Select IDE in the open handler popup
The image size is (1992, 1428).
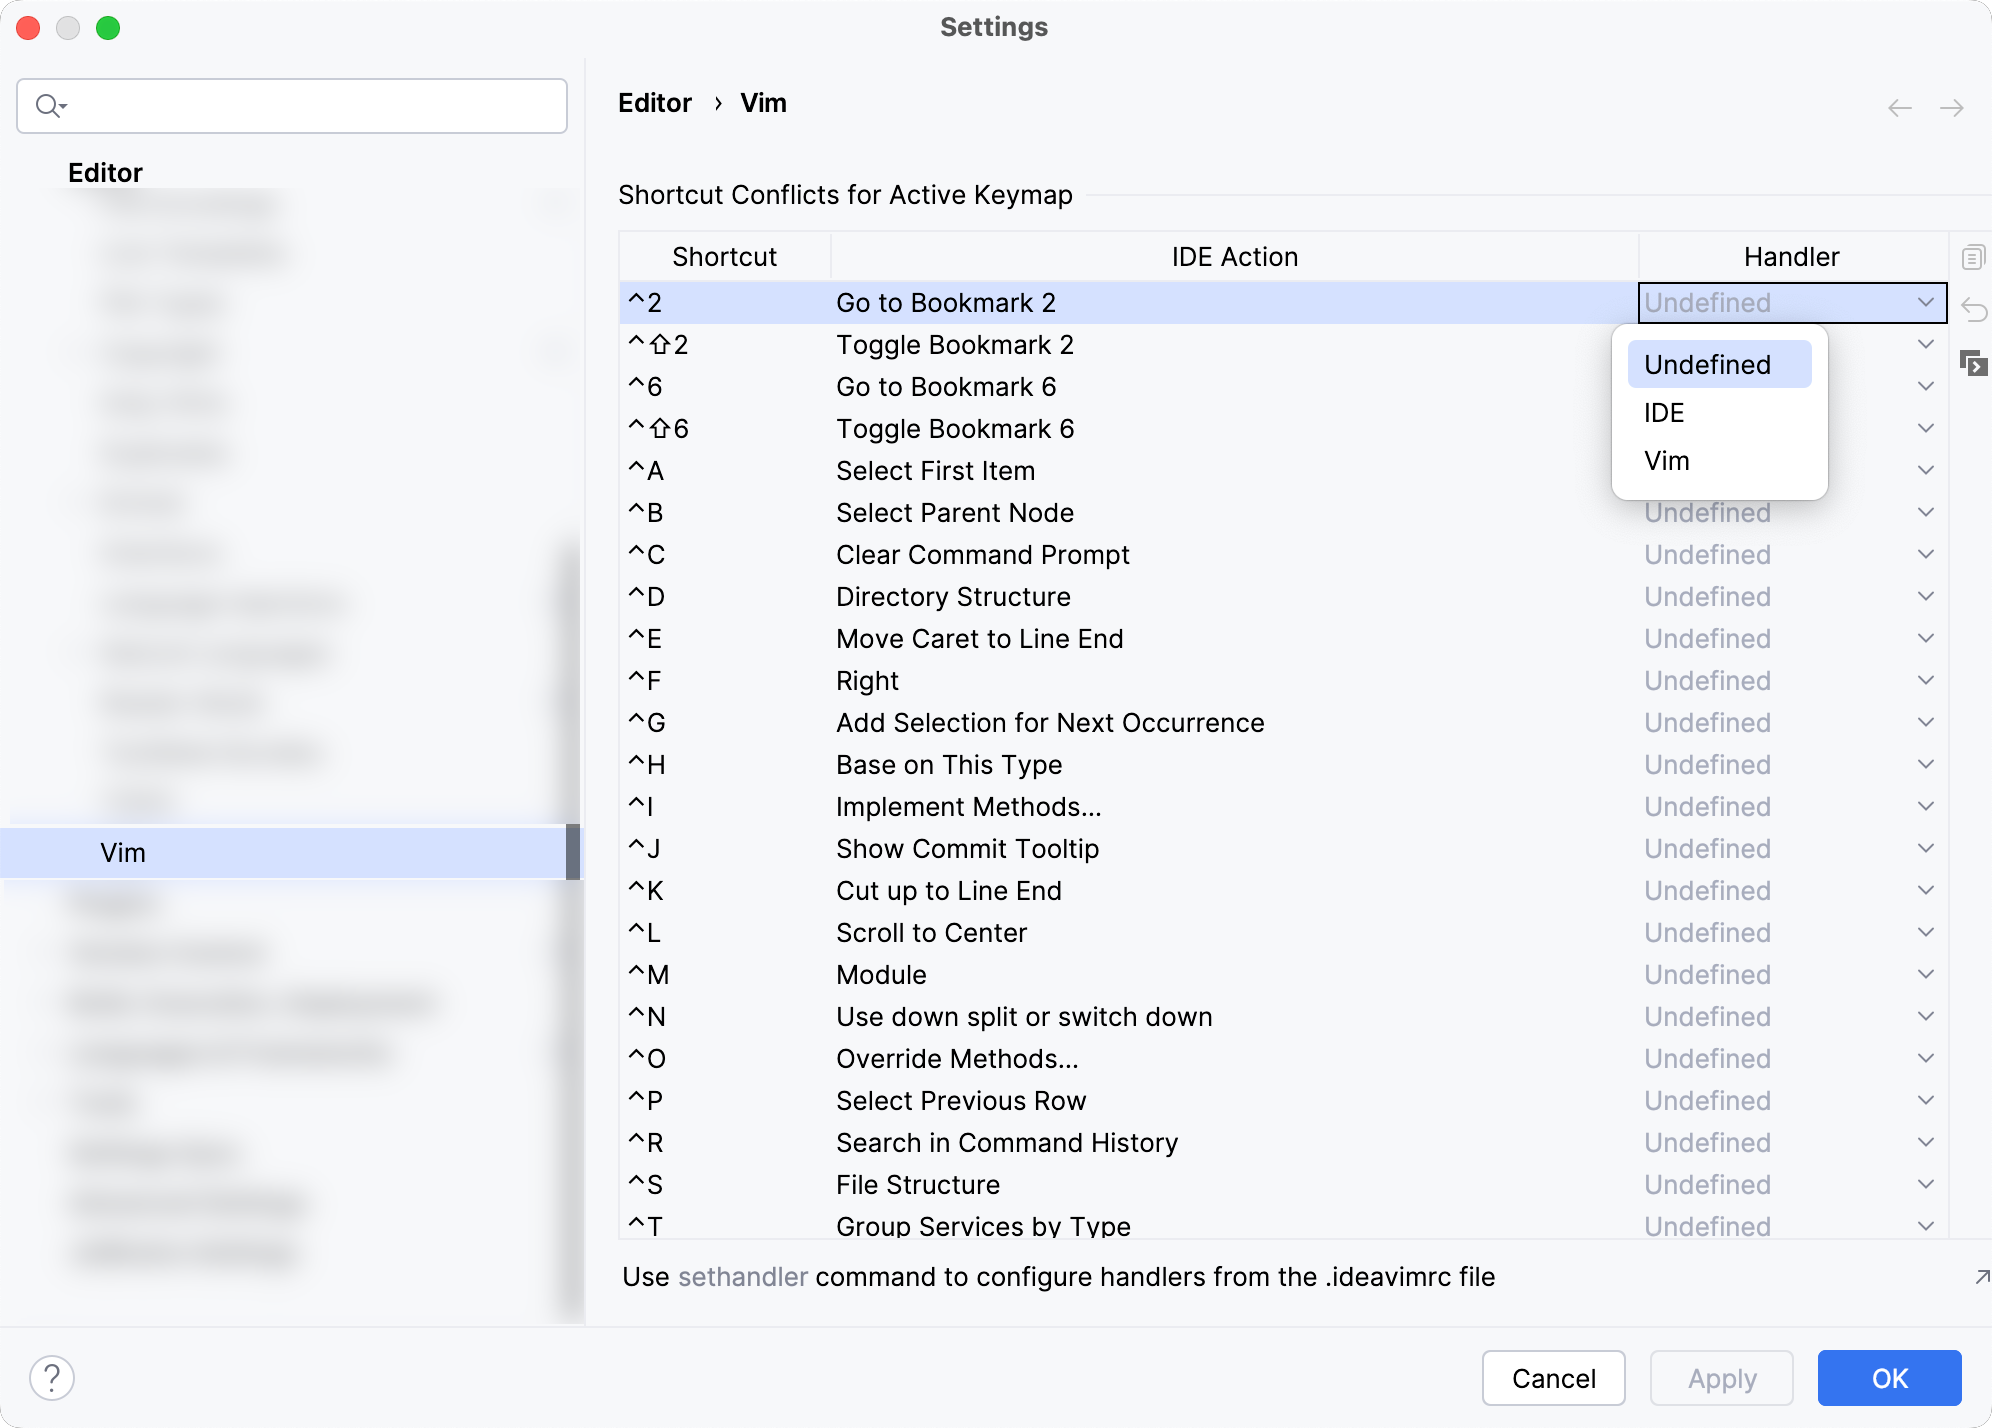(x=1663, y=412)
